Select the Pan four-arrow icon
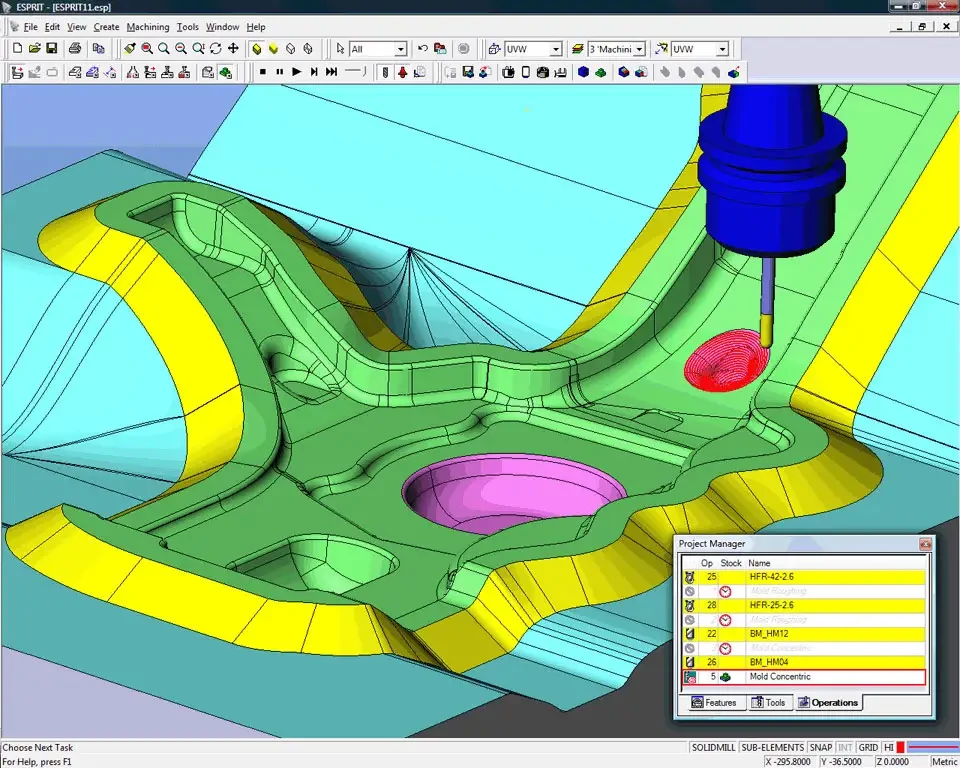Image resolution: width=960 pixels, height=768 pixels. click(x=233, y=48)
